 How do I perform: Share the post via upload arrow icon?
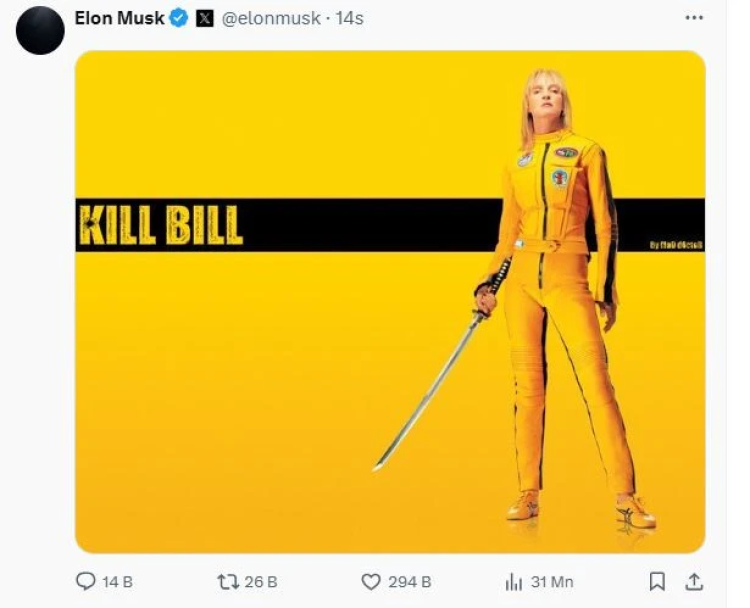694,581
